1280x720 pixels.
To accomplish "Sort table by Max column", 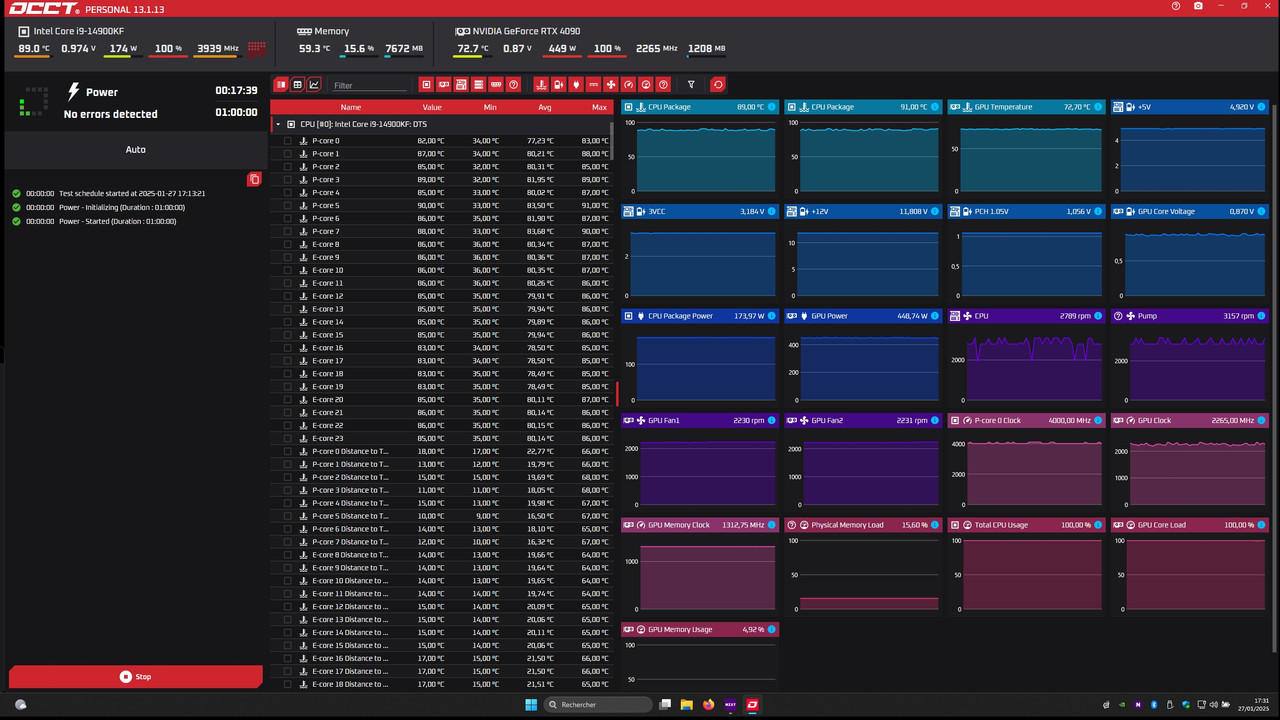I will pos(598,107).
